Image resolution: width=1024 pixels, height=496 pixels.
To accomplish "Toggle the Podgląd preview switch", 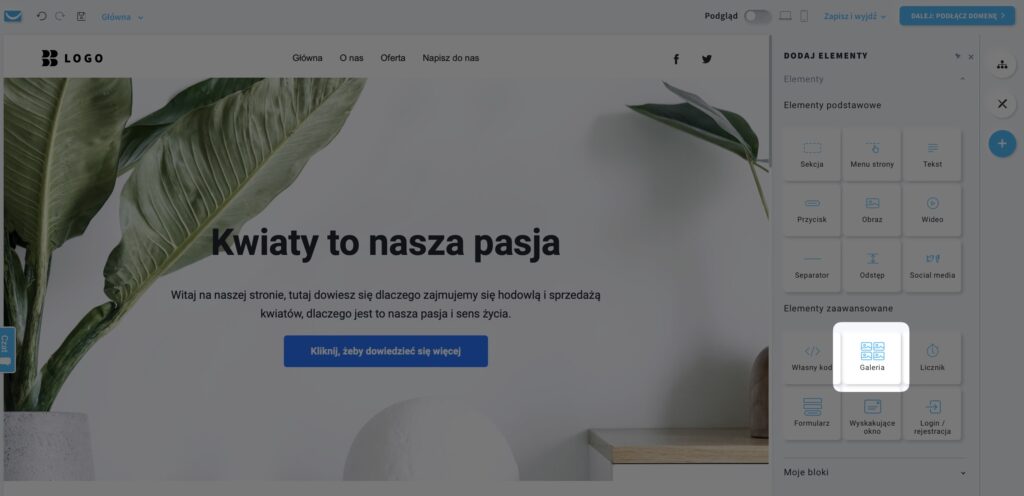I will (758, 16).
